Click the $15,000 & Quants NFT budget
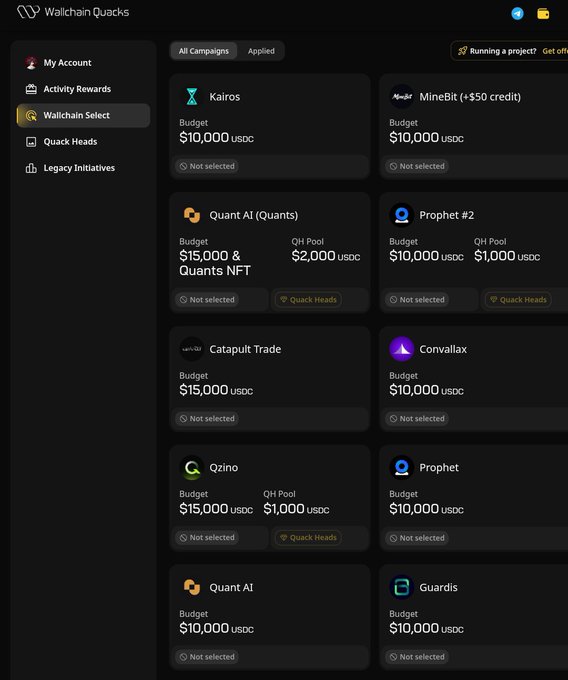 (215, 263)
